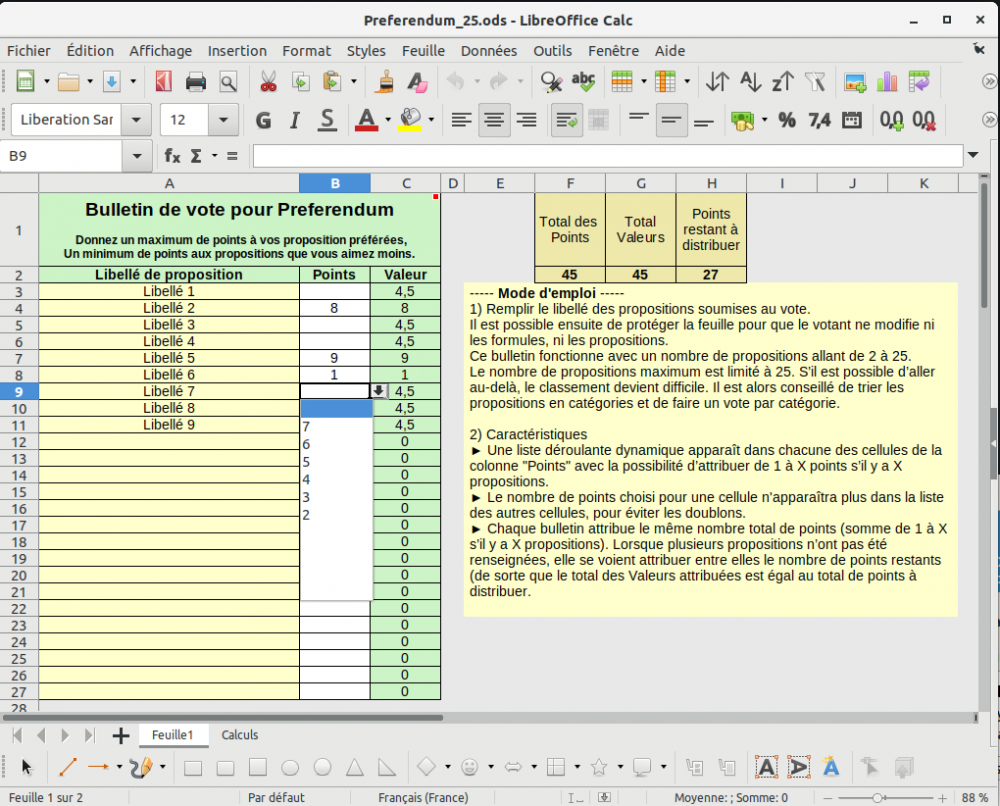Click the Cut scissors icon
Screen dimensions: 1000x806
click(x=268, y=82)
